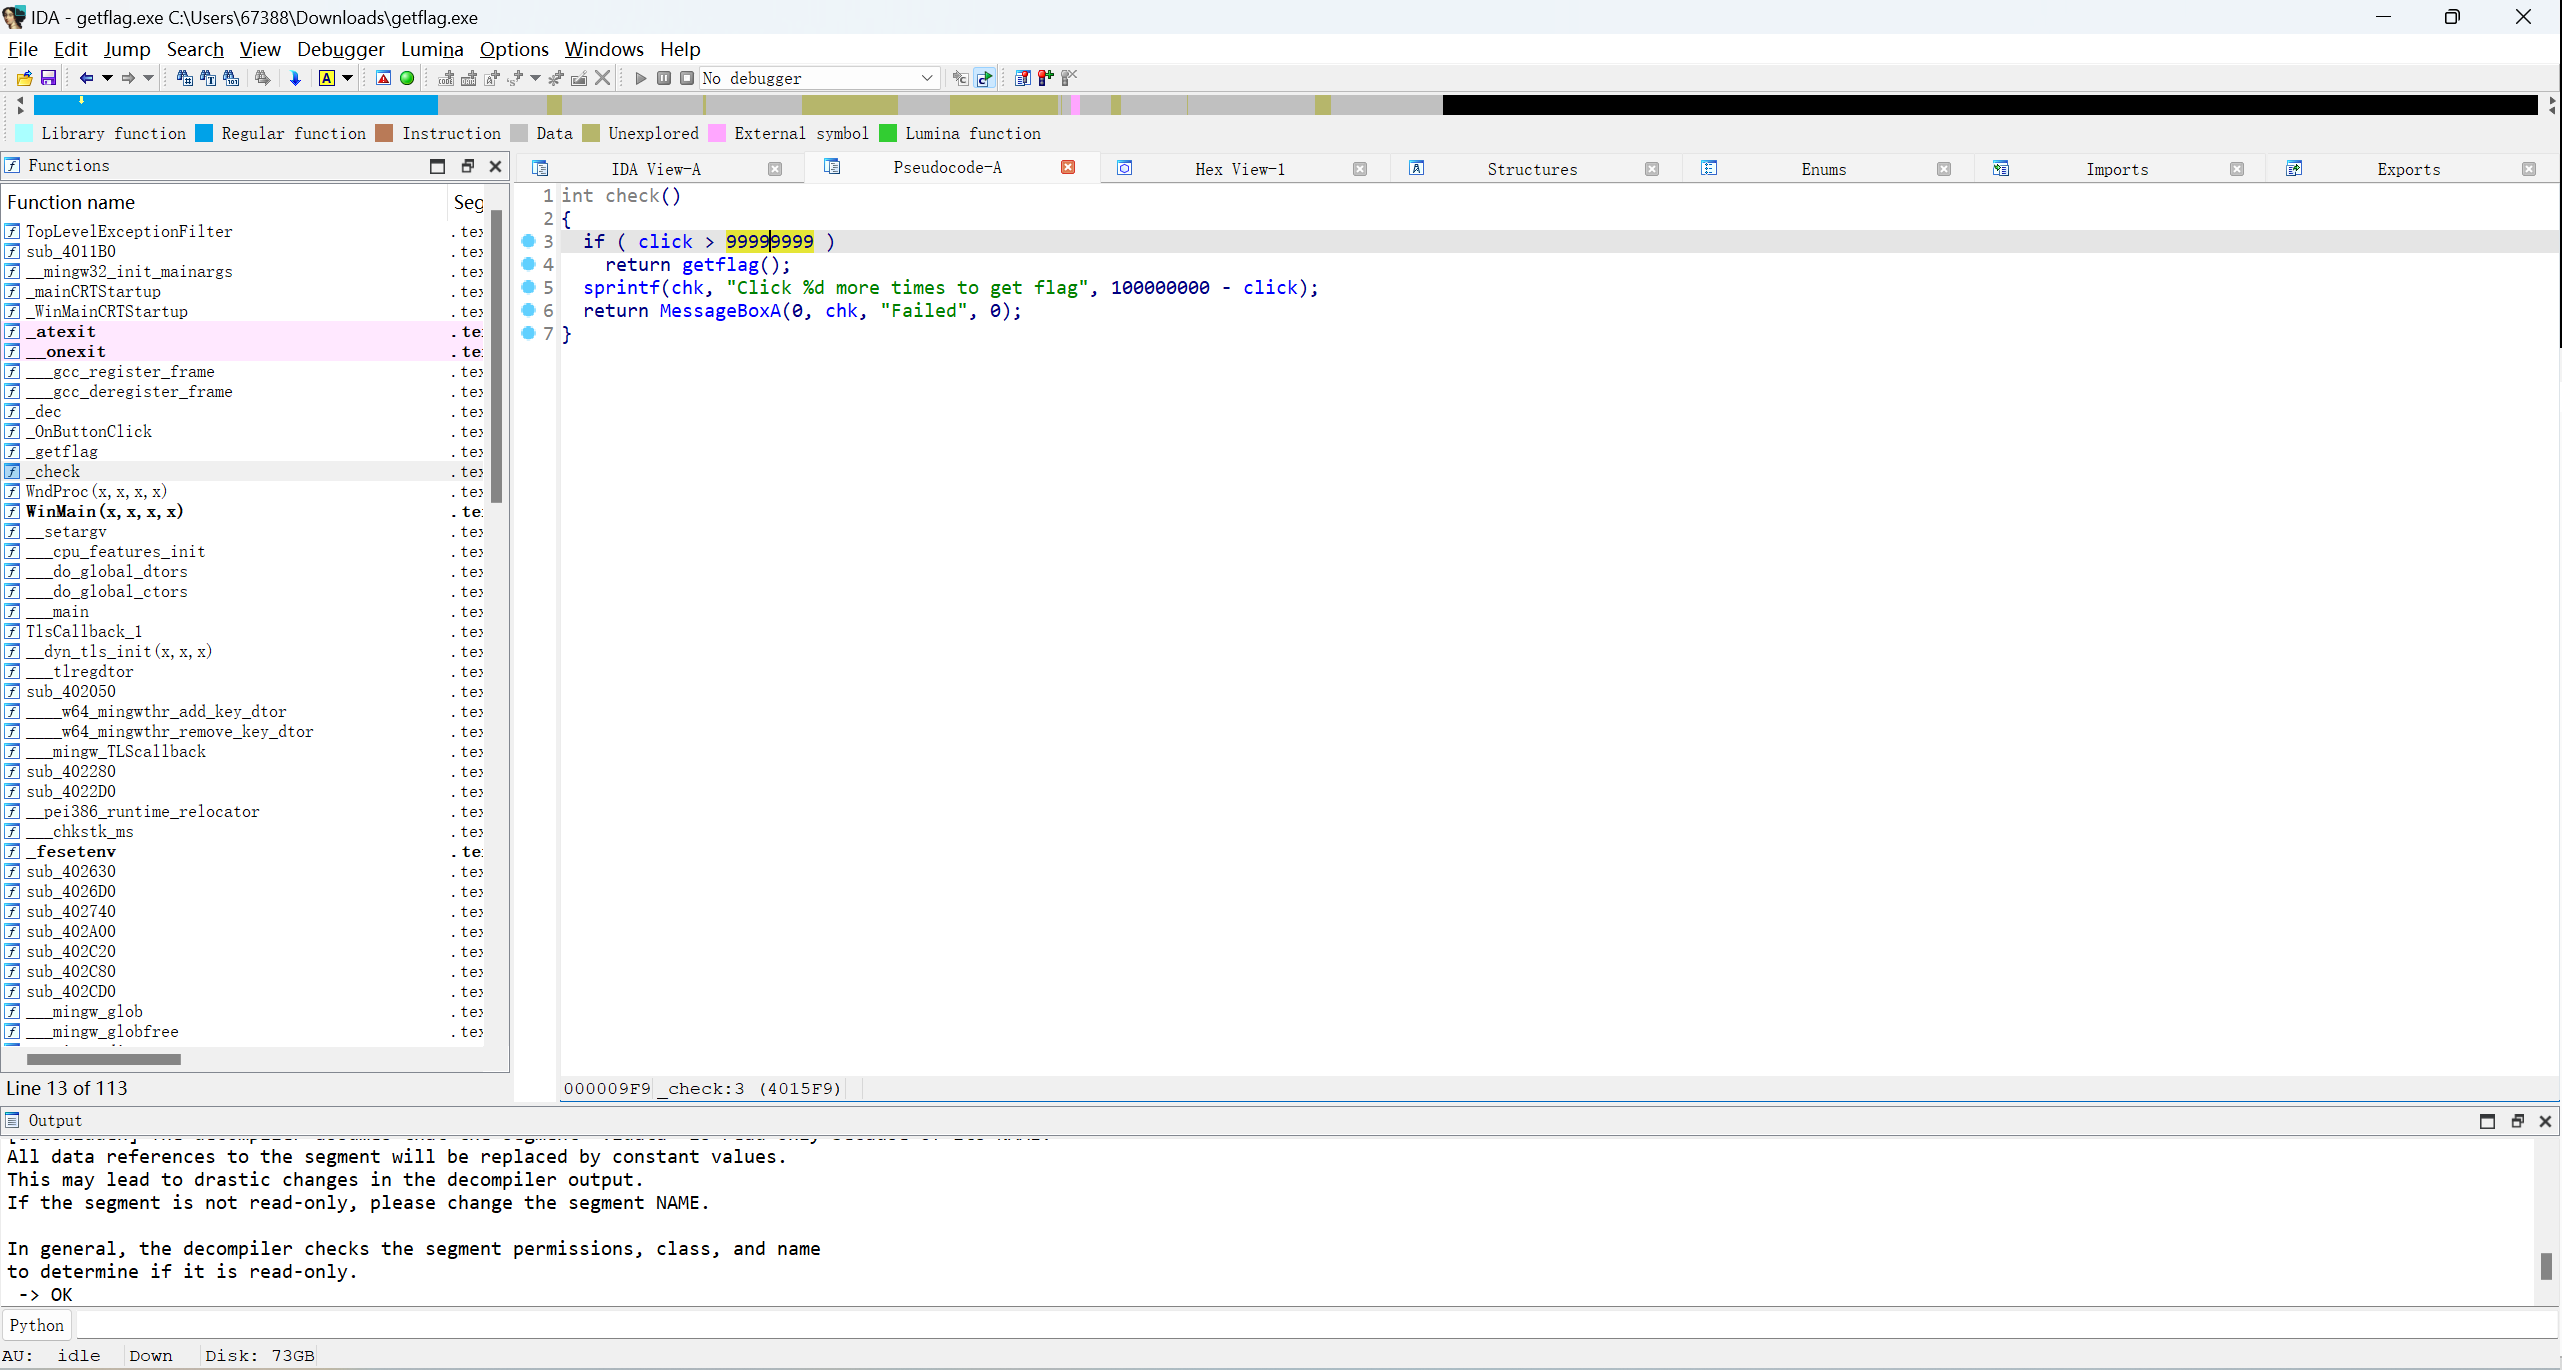Viewport: 2562px width, 1370px height.
Task: Click the add breakpoint traffic-light icon
Action: 1045,78
